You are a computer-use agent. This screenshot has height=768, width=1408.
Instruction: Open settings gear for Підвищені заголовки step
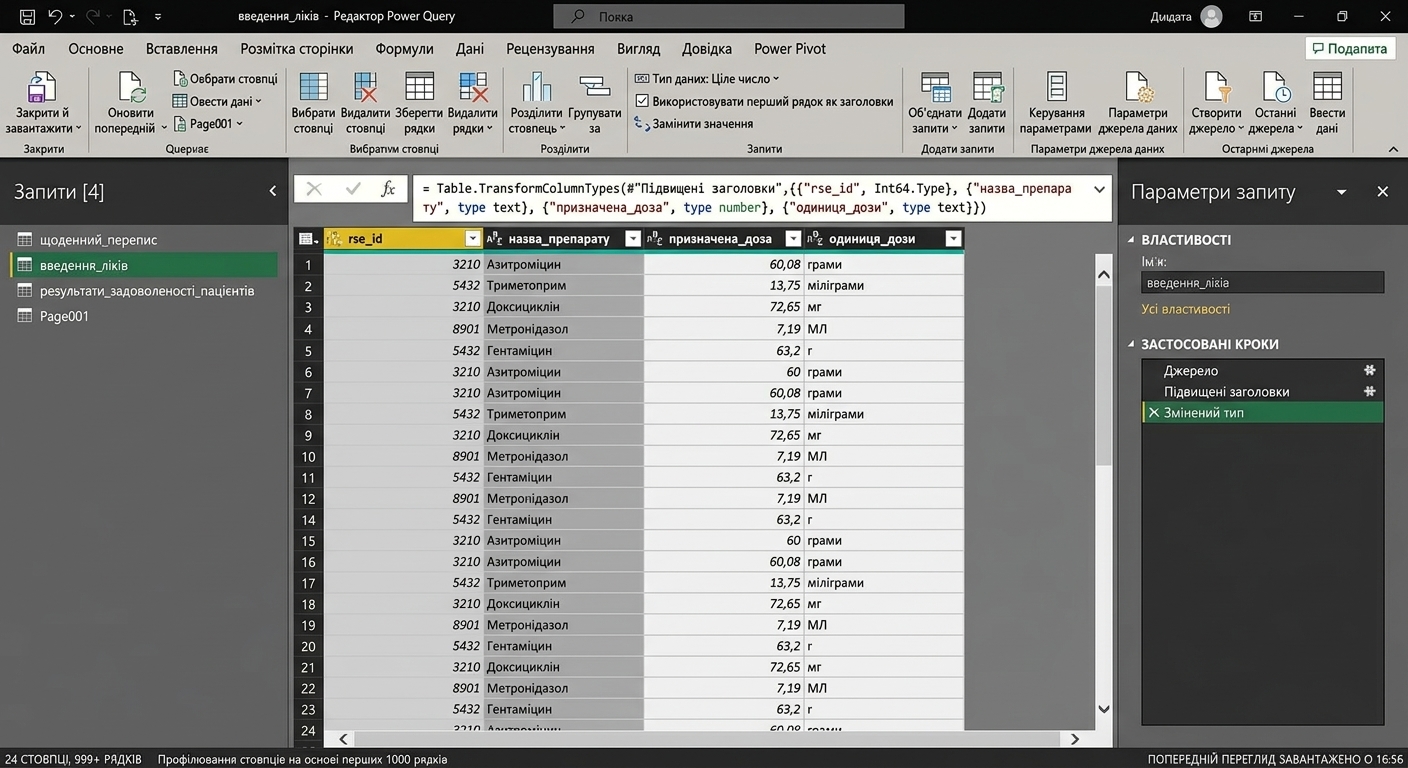click(1370, 391)
